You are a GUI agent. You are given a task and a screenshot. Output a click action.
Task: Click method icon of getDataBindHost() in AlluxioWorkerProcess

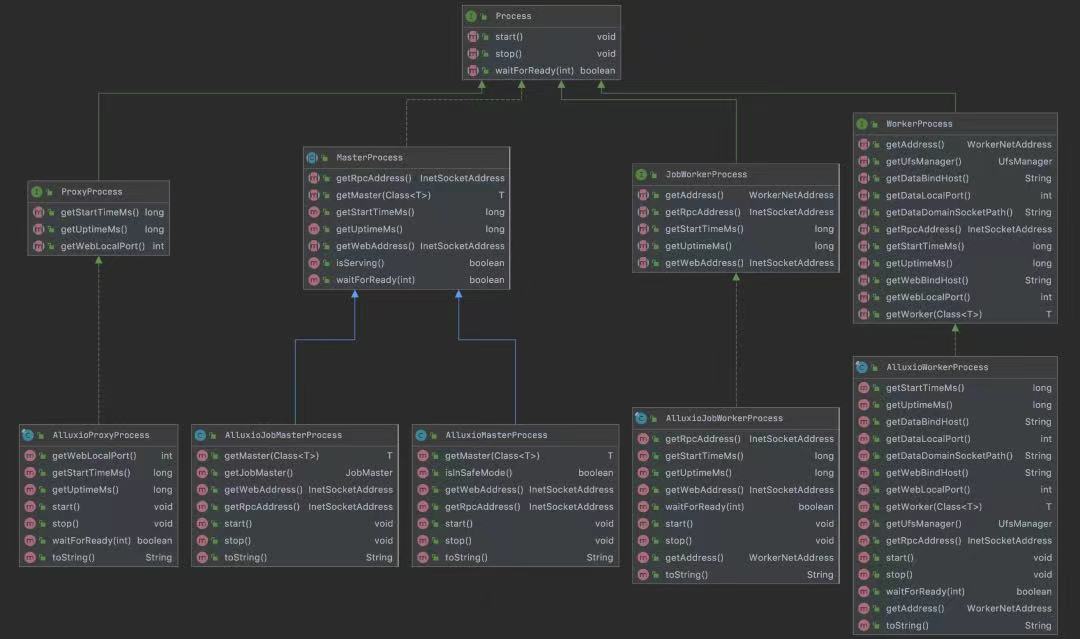(x=864, y=421)
